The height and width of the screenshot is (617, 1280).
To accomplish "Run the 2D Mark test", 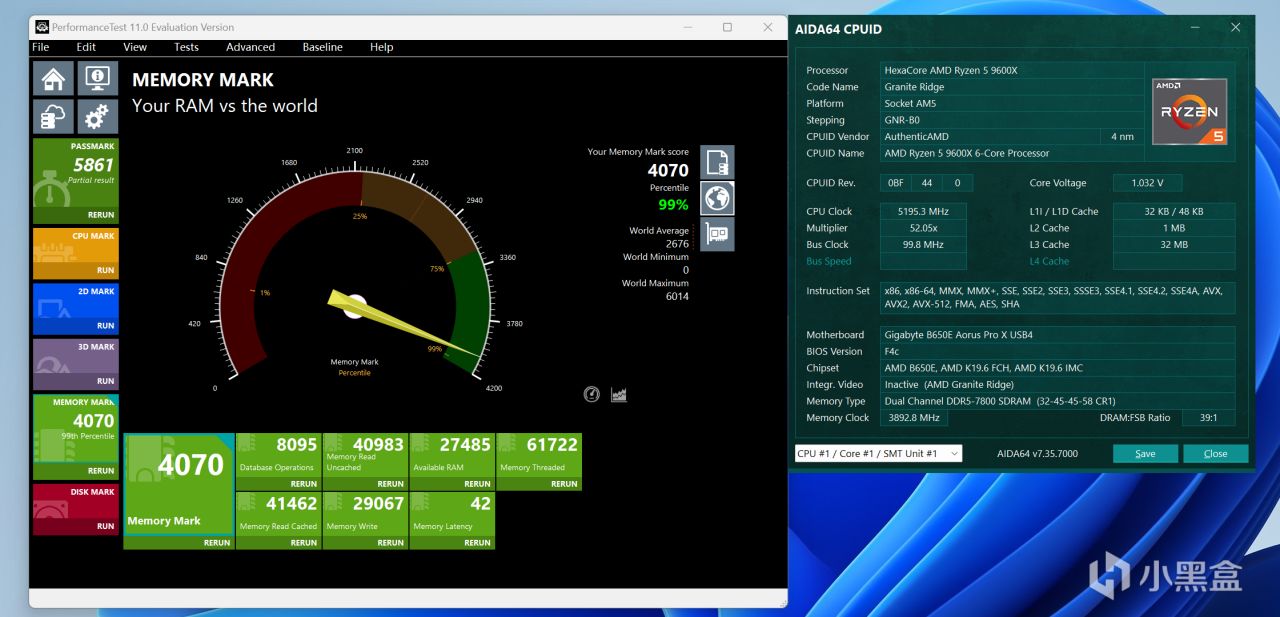I will click(105, 325).
